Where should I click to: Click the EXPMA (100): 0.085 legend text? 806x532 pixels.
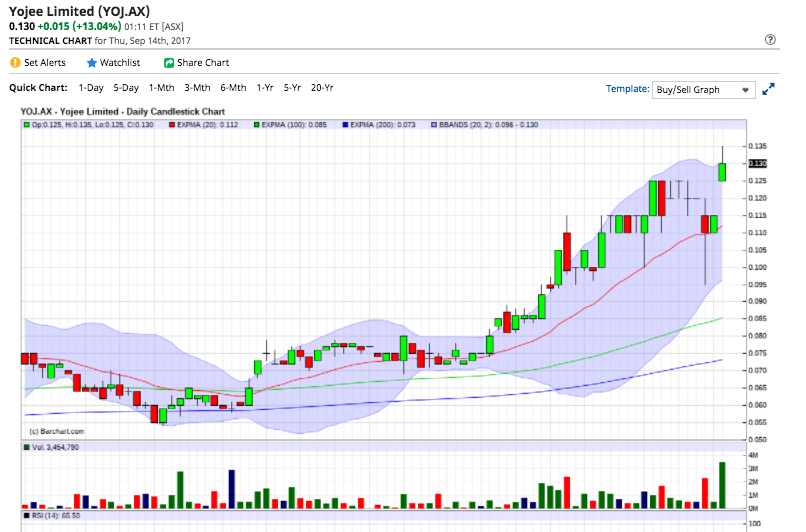pyautogui.click(x=294, y=124)
